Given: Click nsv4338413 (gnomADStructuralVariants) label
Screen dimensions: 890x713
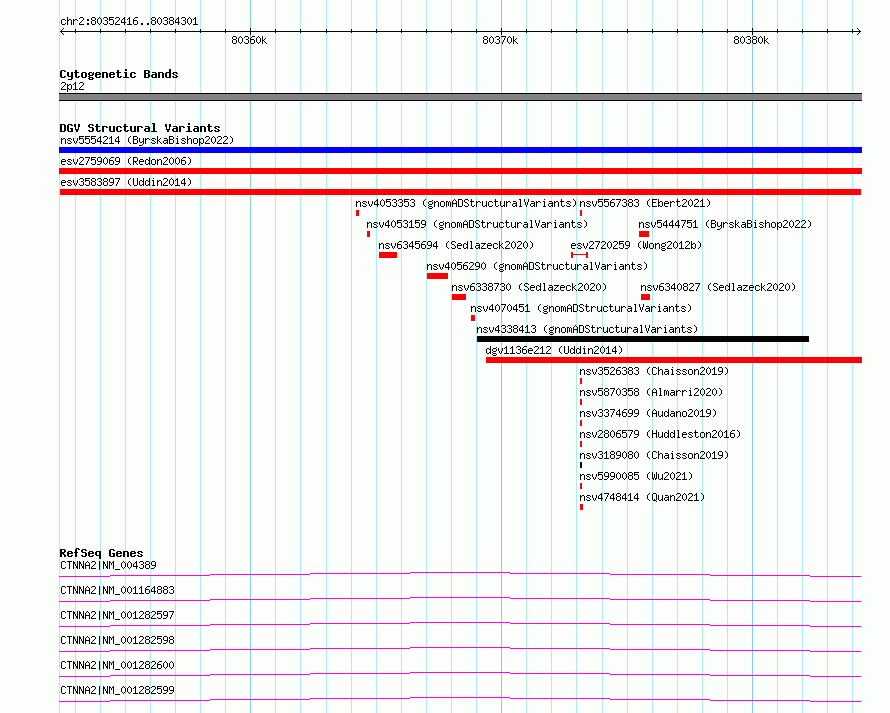Looking at the screenshot, I should (587, 329).
